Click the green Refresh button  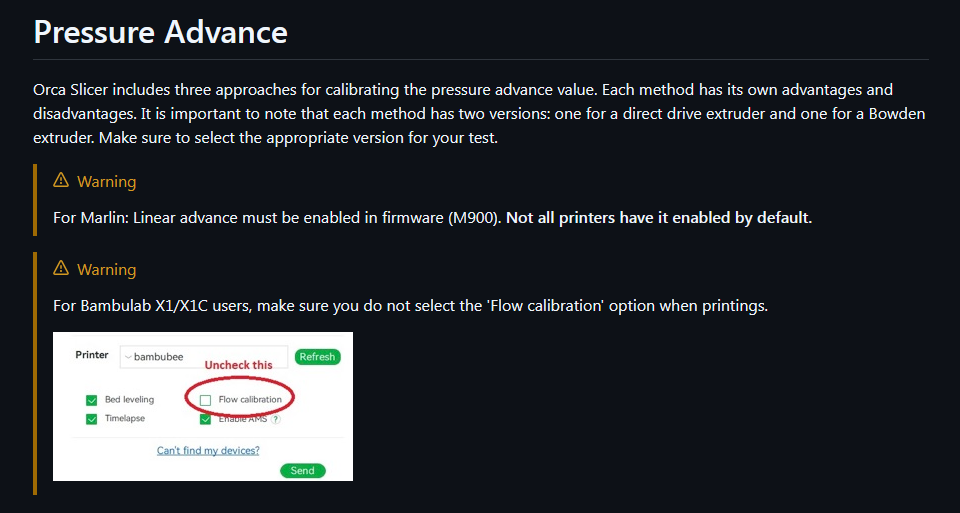click(x=317, y=357)
